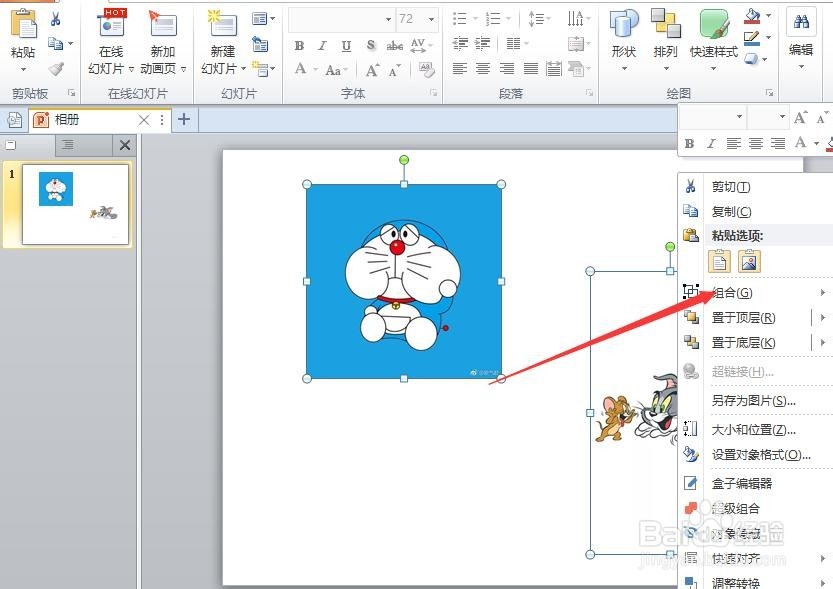Screen dimensions: 833x589
Task: Open 编辑 editing binoculars menu
Action: tap(801, 39)
